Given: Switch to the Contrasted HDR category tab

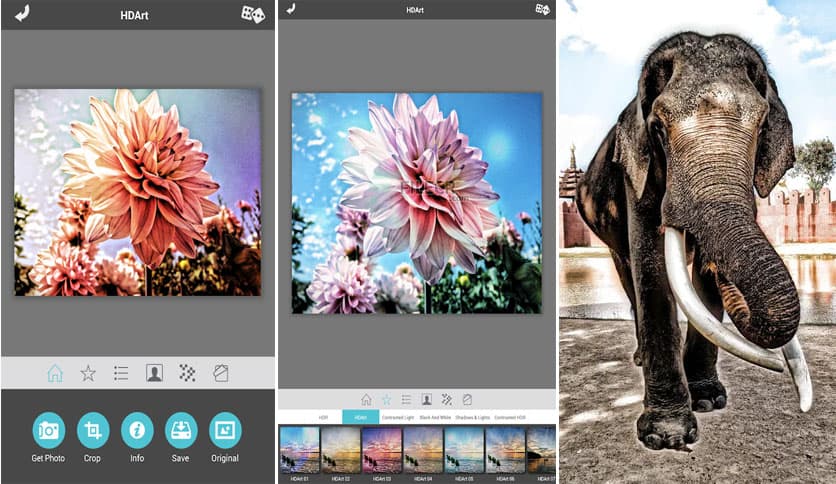Looking at the screenshot, I should pos(510,417).
